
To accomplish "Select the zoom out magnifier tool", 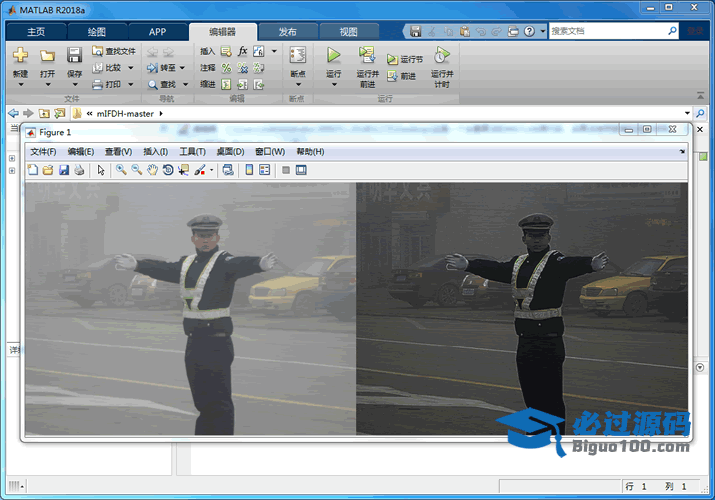I will [136, 170].
